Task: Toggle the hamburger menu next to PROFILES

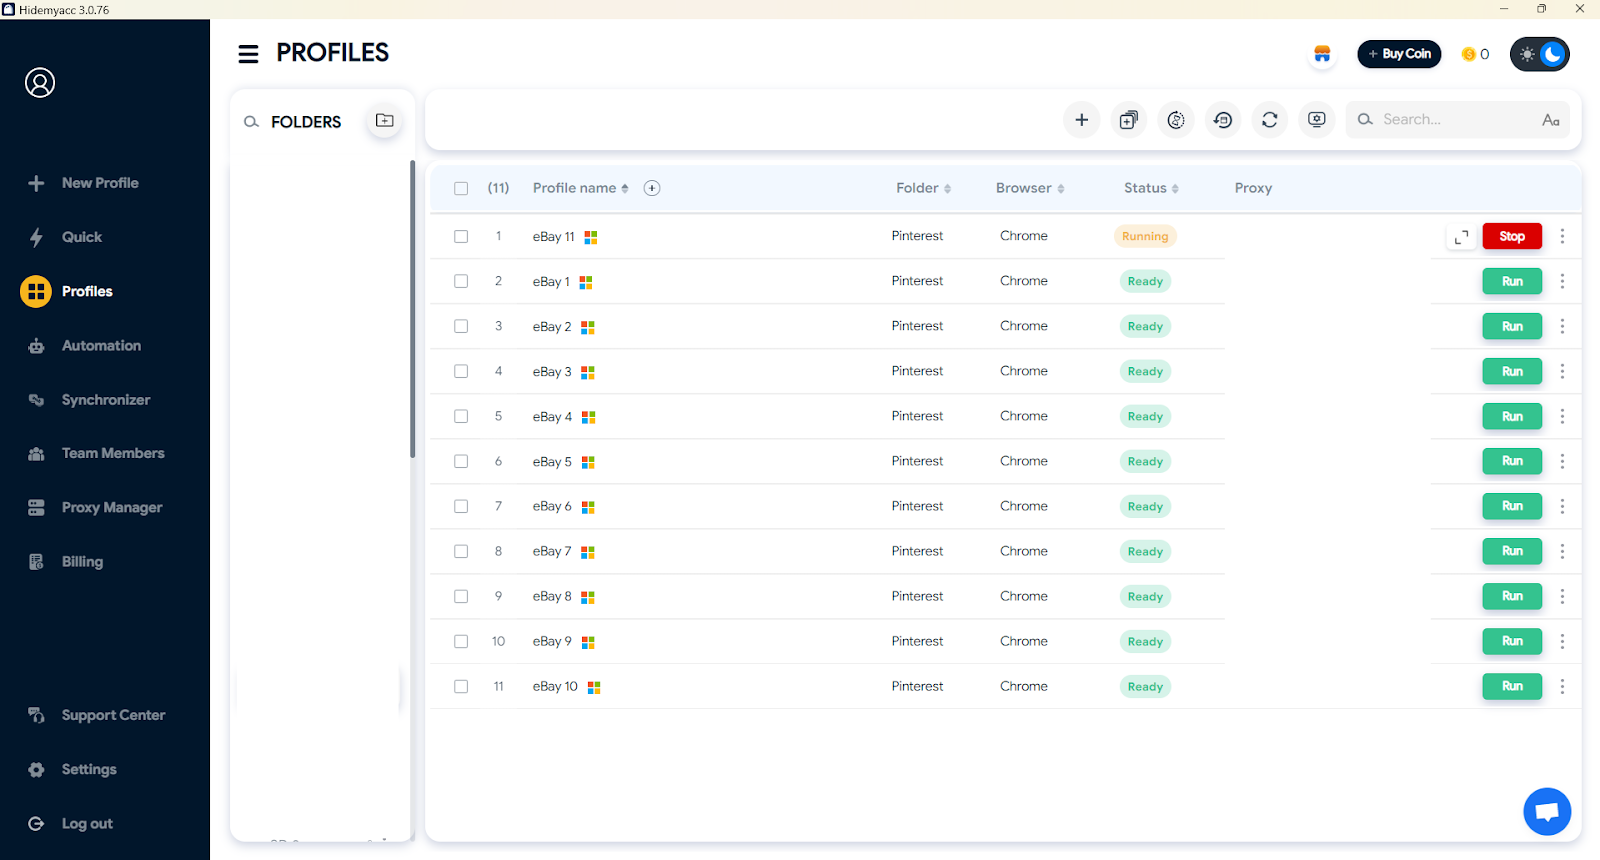Action: click(248, 54)
